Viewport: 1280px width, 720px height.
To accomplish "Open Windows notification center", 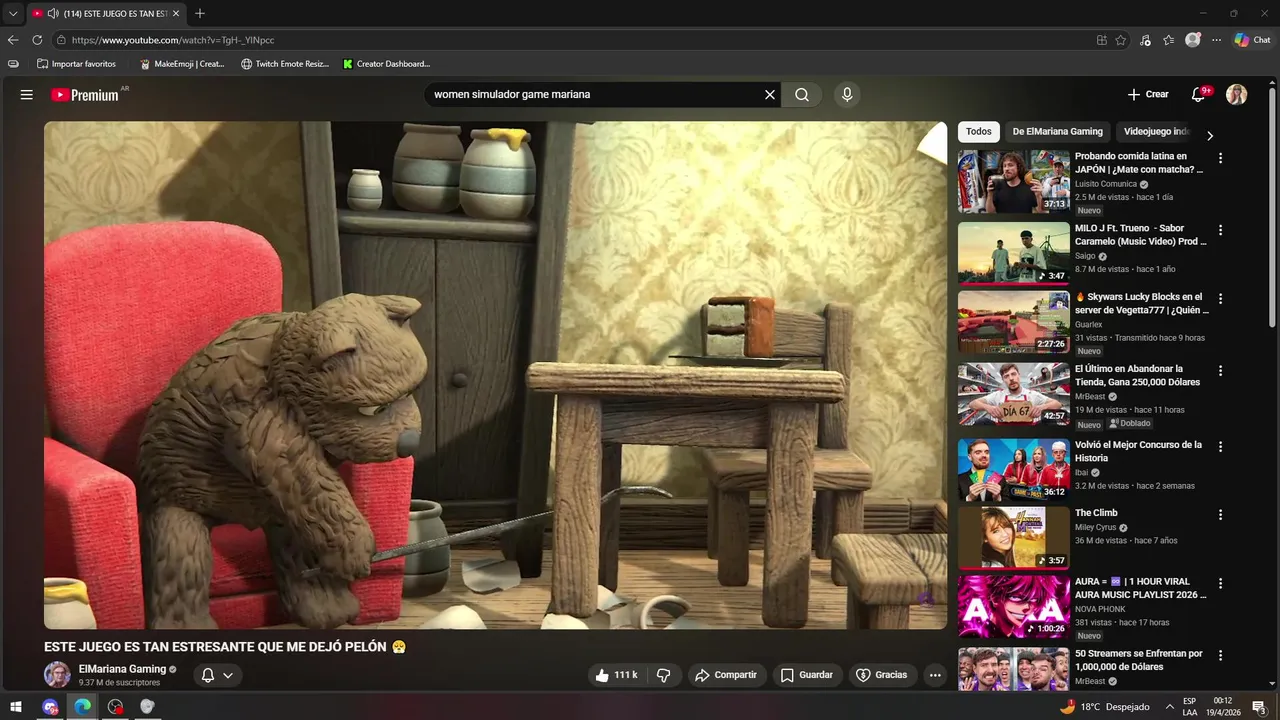I will 1259,707.
